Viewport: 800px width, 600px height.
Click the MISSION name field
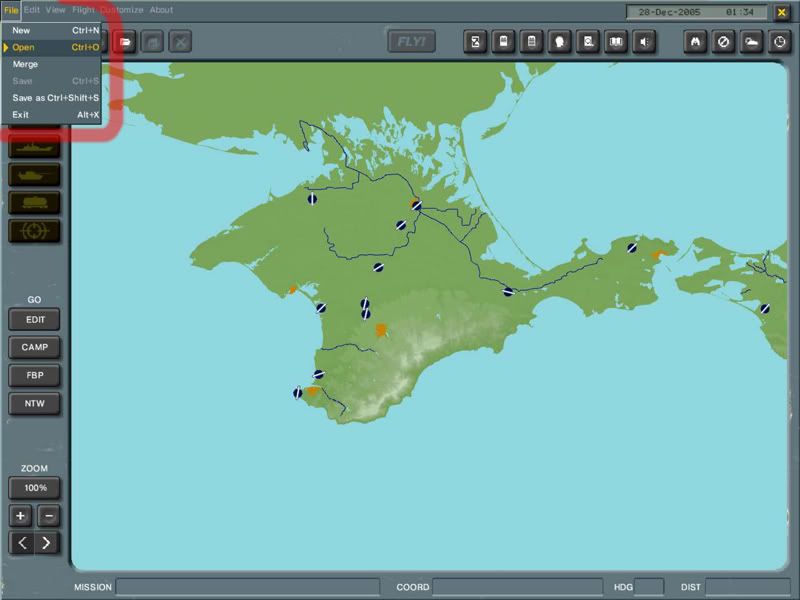tap(247, 587)
